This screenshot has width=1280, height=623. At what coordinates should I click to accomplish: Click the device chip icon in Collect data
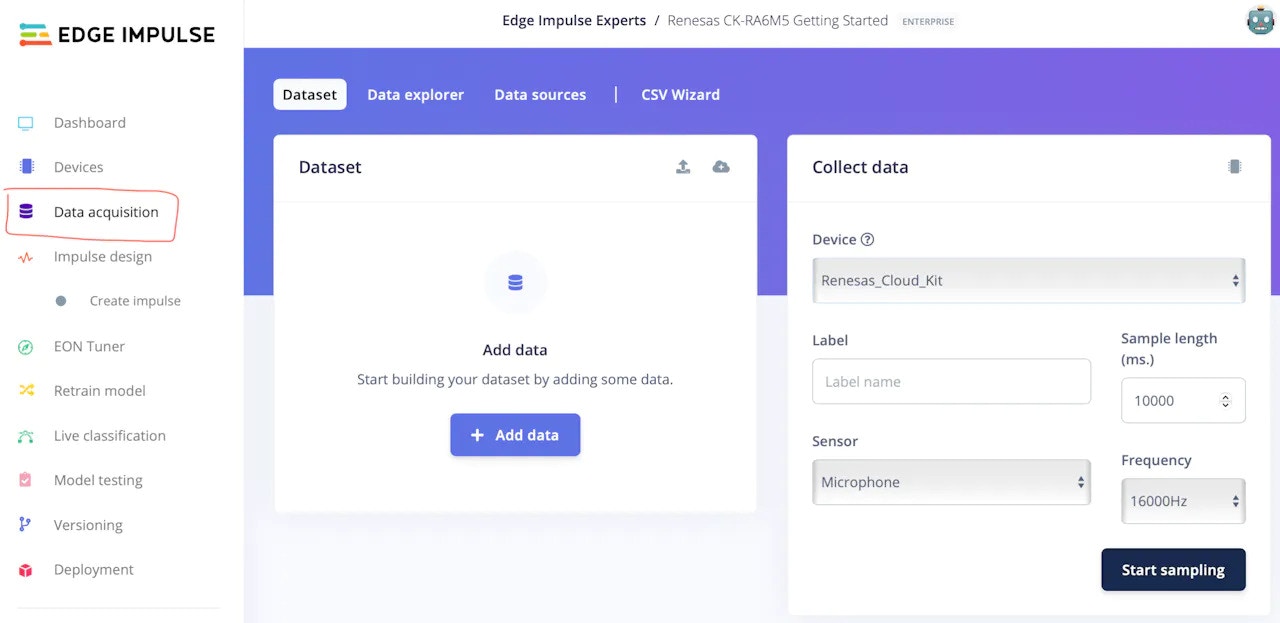(1235, 167)
